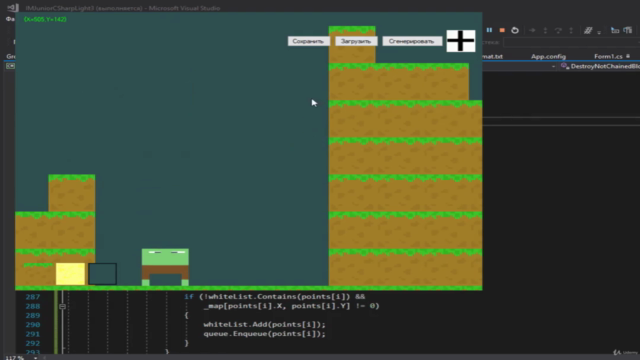This screenshot has height=360, width=640.
Task: Stop debugging with the orange square
Action: (x=502, y=30)
